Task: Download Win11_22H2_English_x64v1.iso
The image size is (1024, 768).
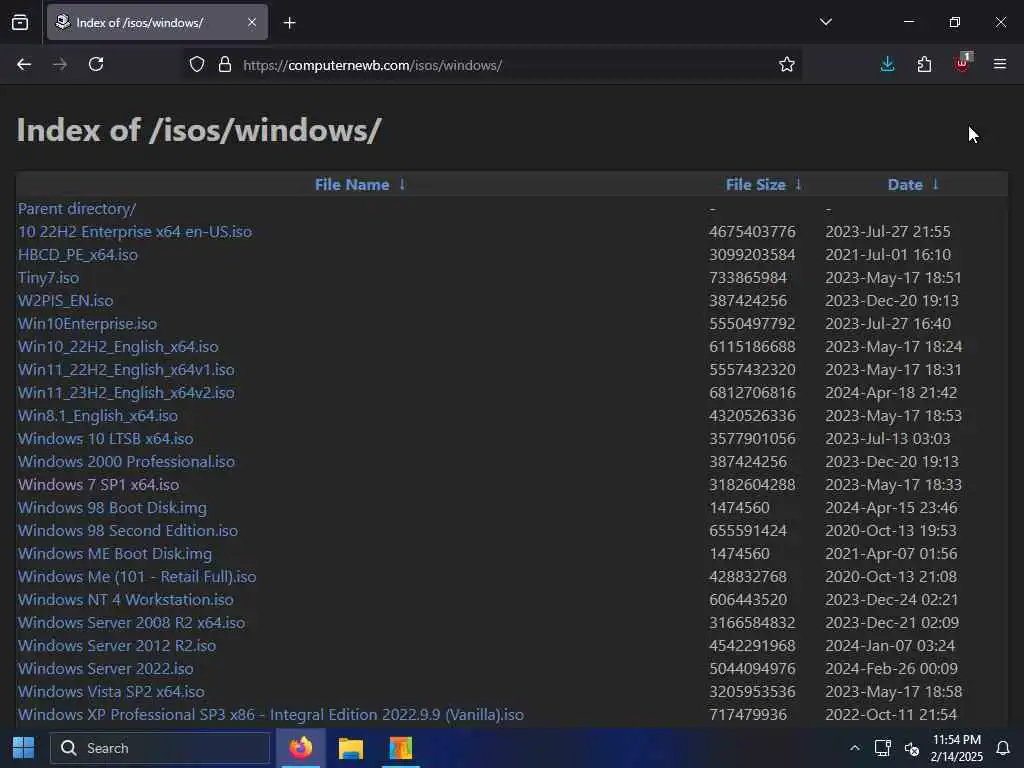Action: pos(126,370)
